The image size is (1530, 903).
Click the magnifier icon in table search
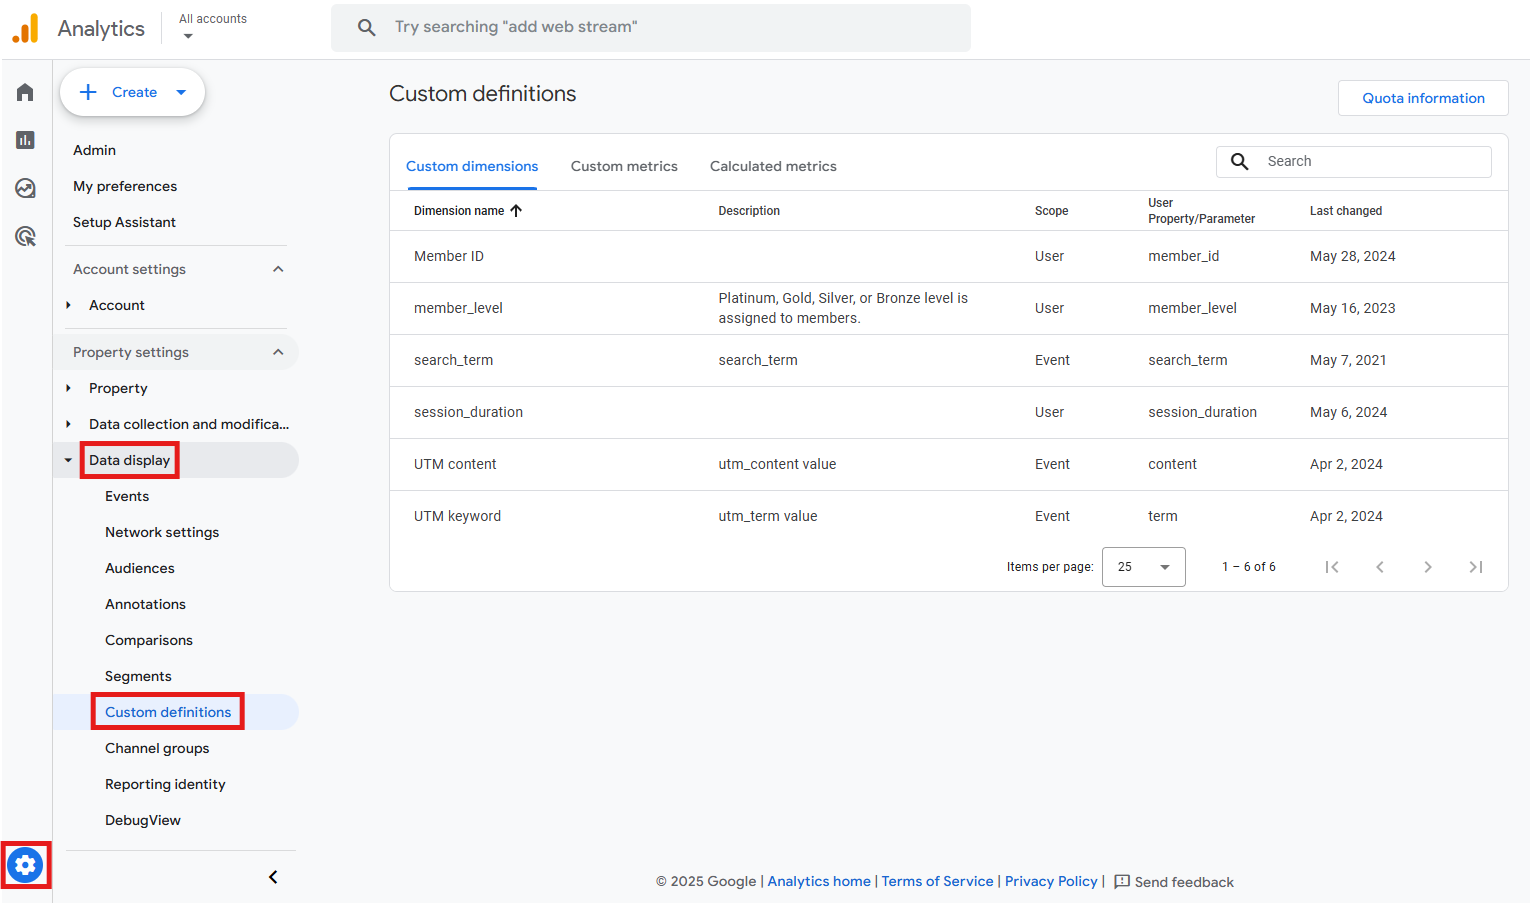click(x=1240, y=161)
